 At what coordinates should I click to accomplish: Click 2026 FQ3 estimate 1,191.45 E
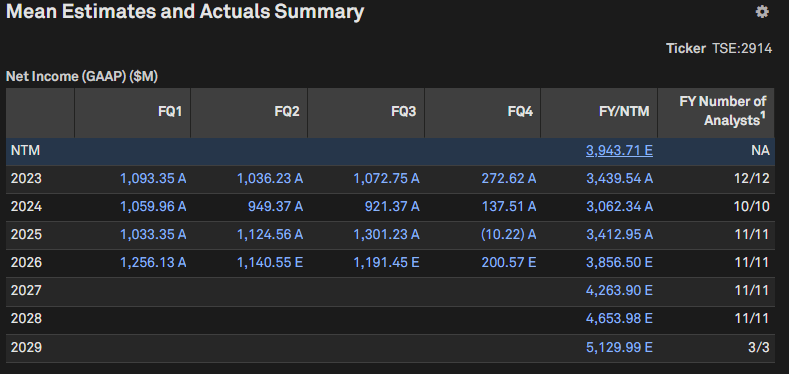386,262
